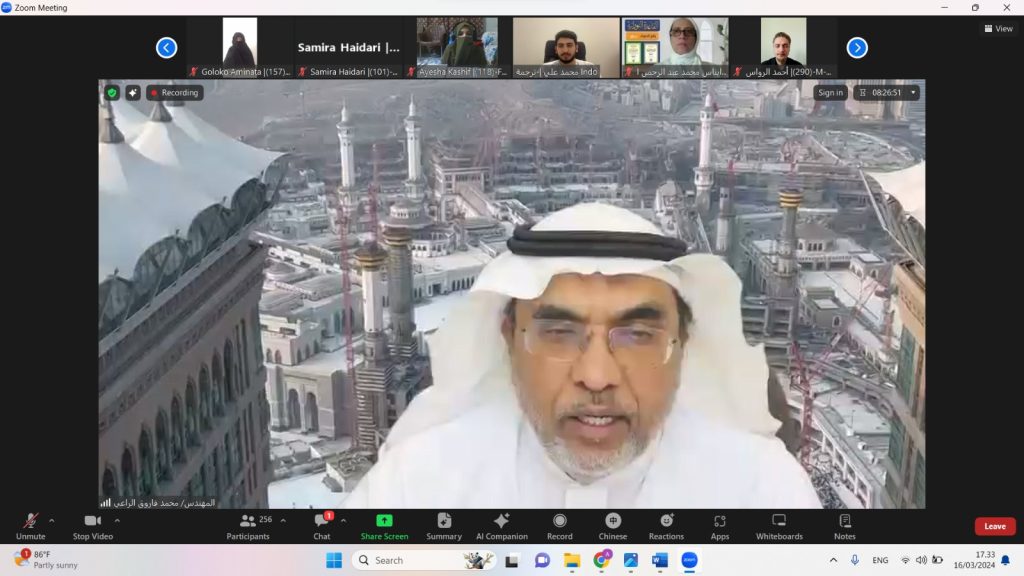The height and width of the screenshot is (576, 1024).
Task: Open Whiteboards
Action: (779, 526)
